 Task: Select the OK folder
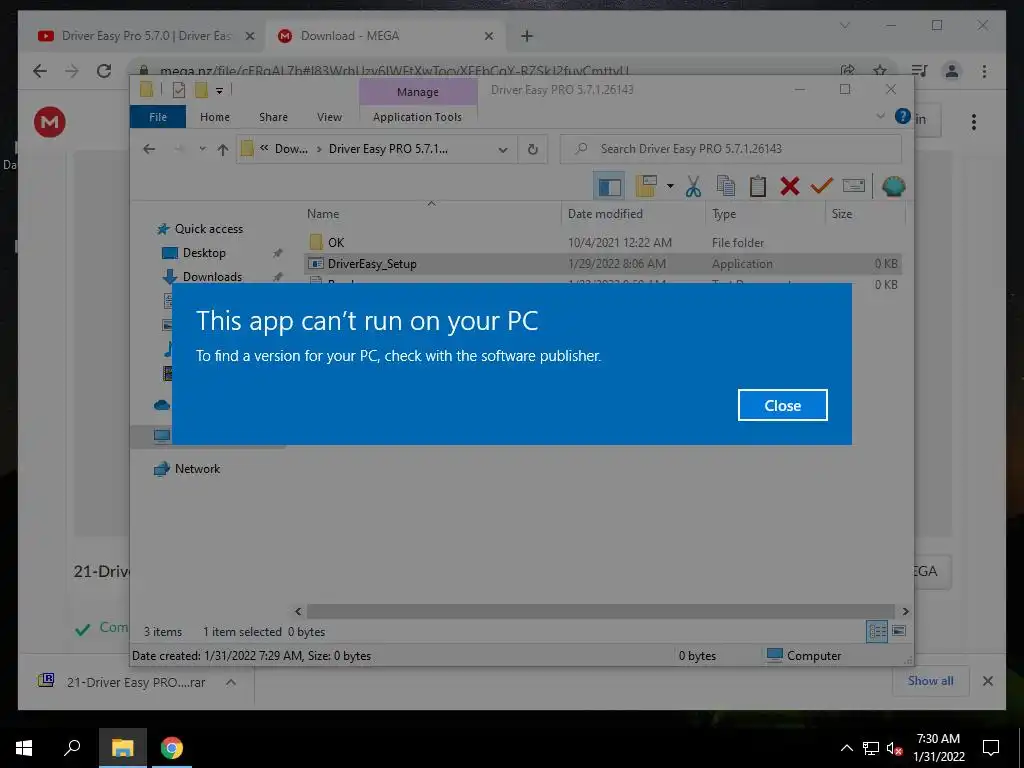point(336,242)
